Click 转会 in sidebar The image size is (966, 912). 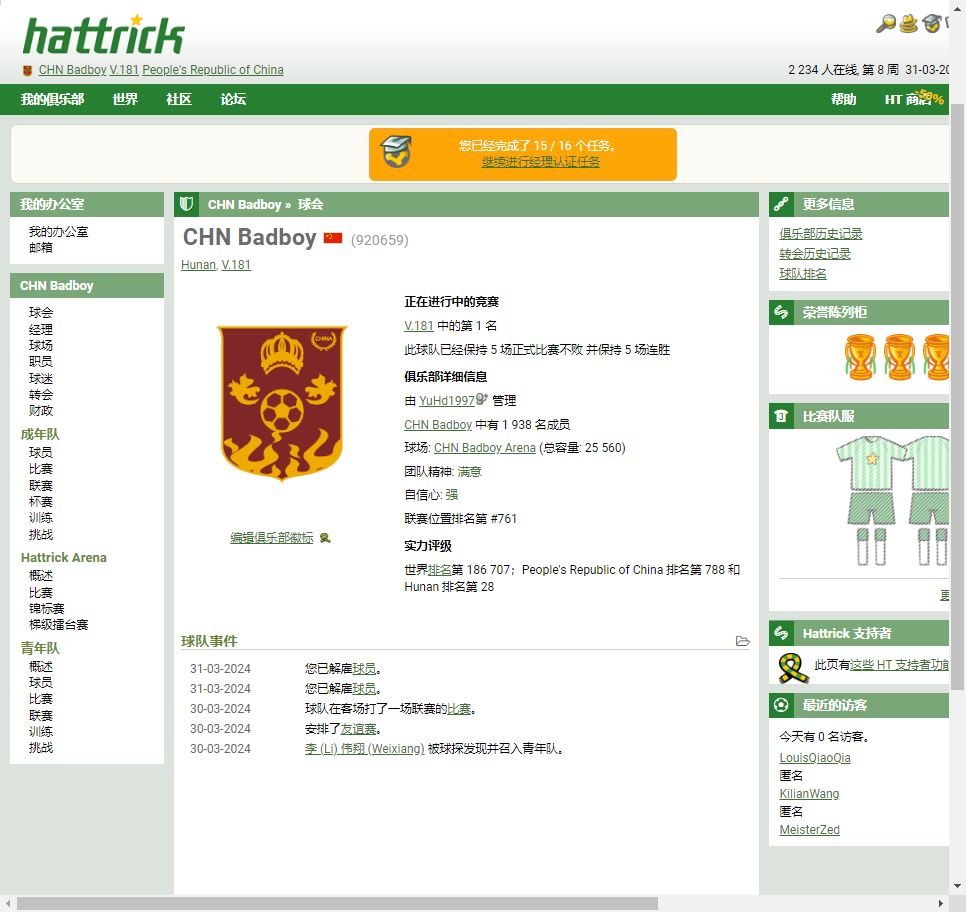point(41,394)
